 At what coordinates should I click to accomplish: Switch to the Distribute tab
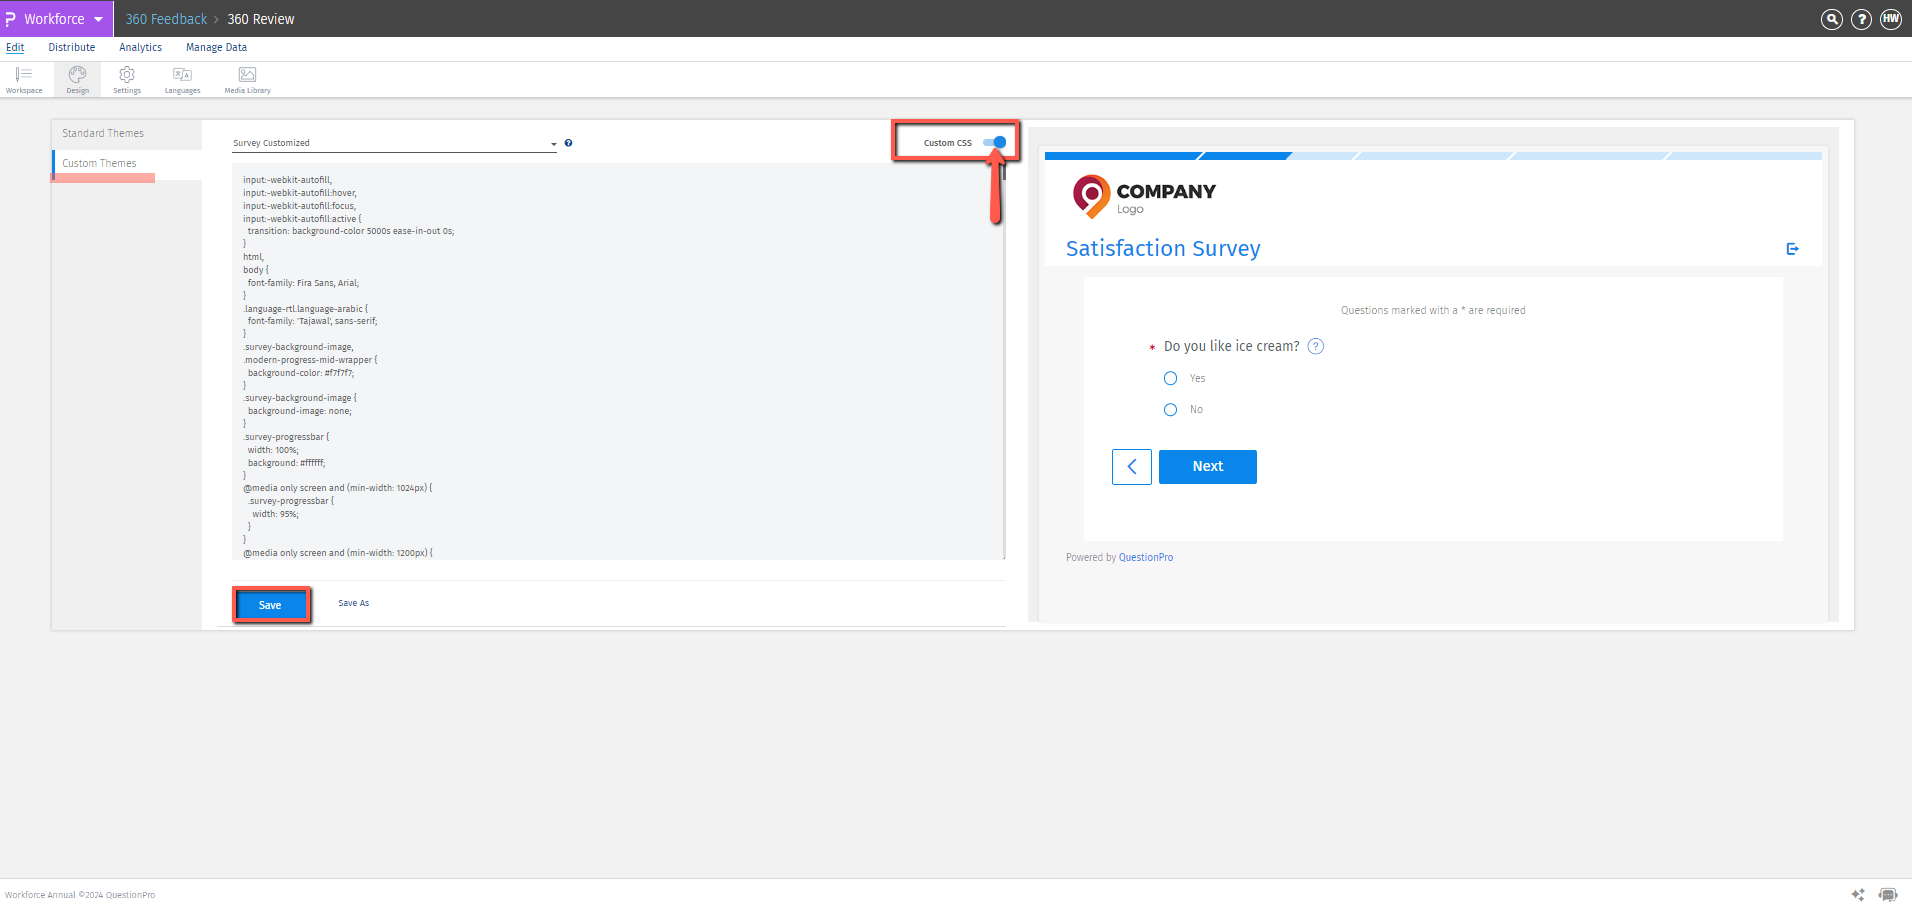[x=71, y=47]
